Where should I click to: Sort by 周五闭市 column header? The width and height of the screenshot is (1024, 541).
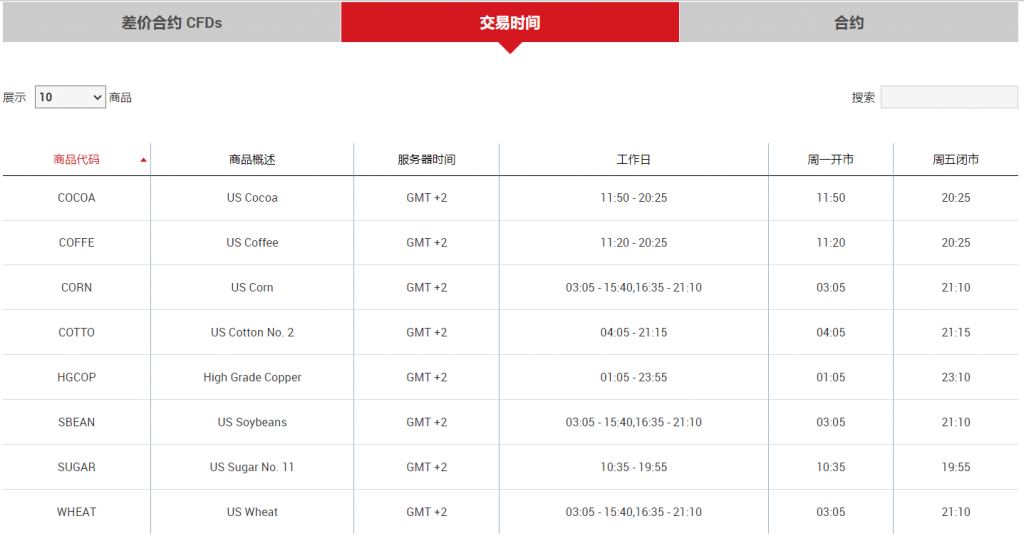(955, 160)
